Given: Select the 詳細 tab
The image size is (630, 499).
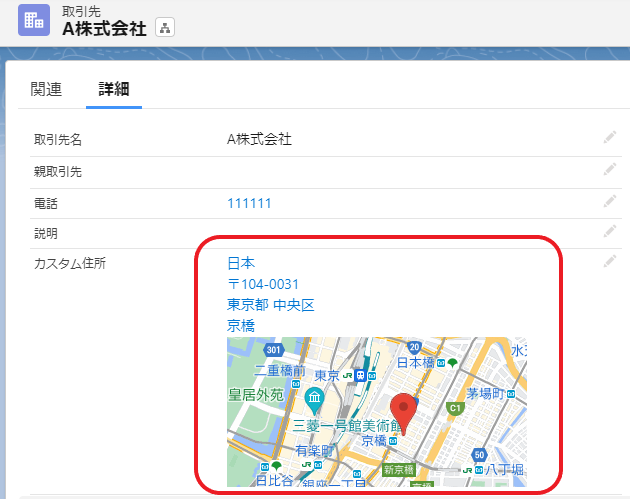Looking at the screenshot, I should coord(113,89).
